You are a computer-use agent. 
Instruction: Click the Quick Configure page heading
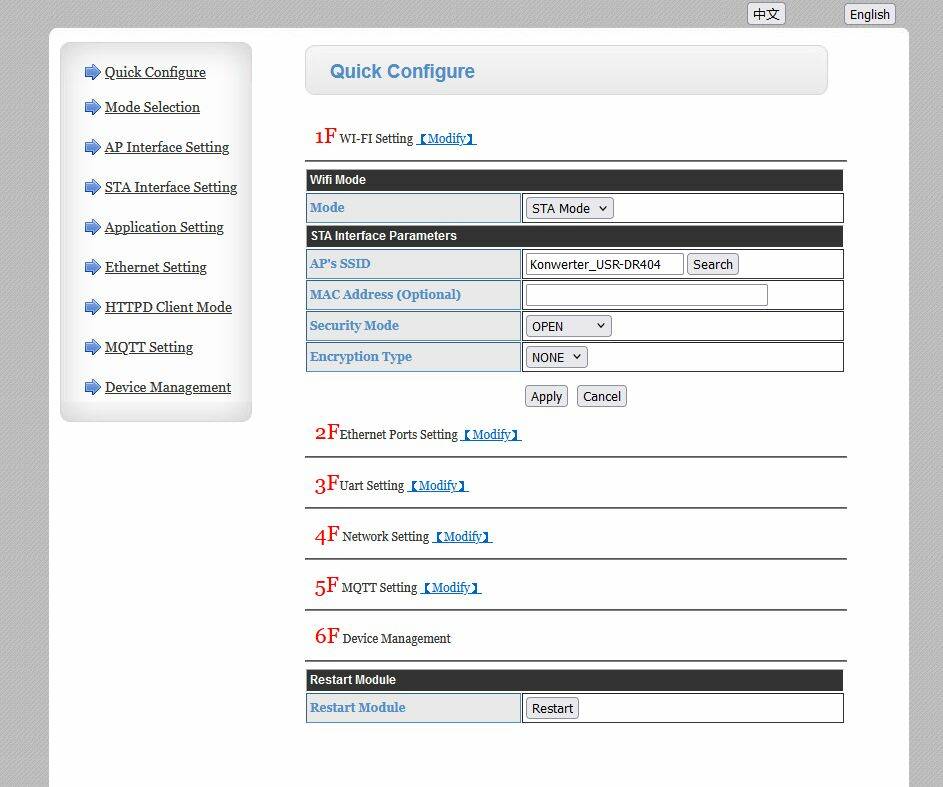pos(402,71)
